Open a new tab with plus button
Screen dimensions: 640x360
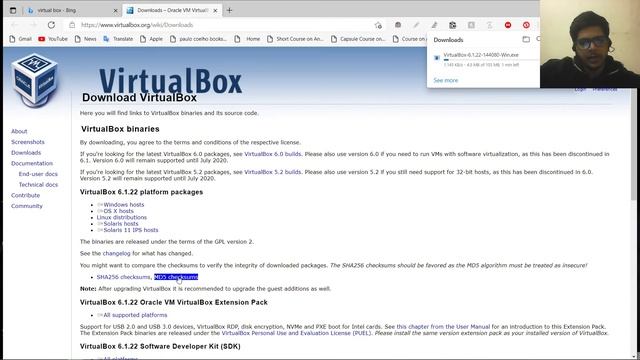(x=229, y=10)
